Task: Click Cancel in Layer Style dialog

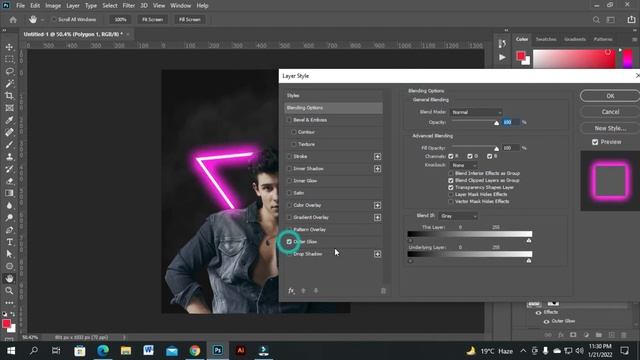Action: (x=610, y=112)
